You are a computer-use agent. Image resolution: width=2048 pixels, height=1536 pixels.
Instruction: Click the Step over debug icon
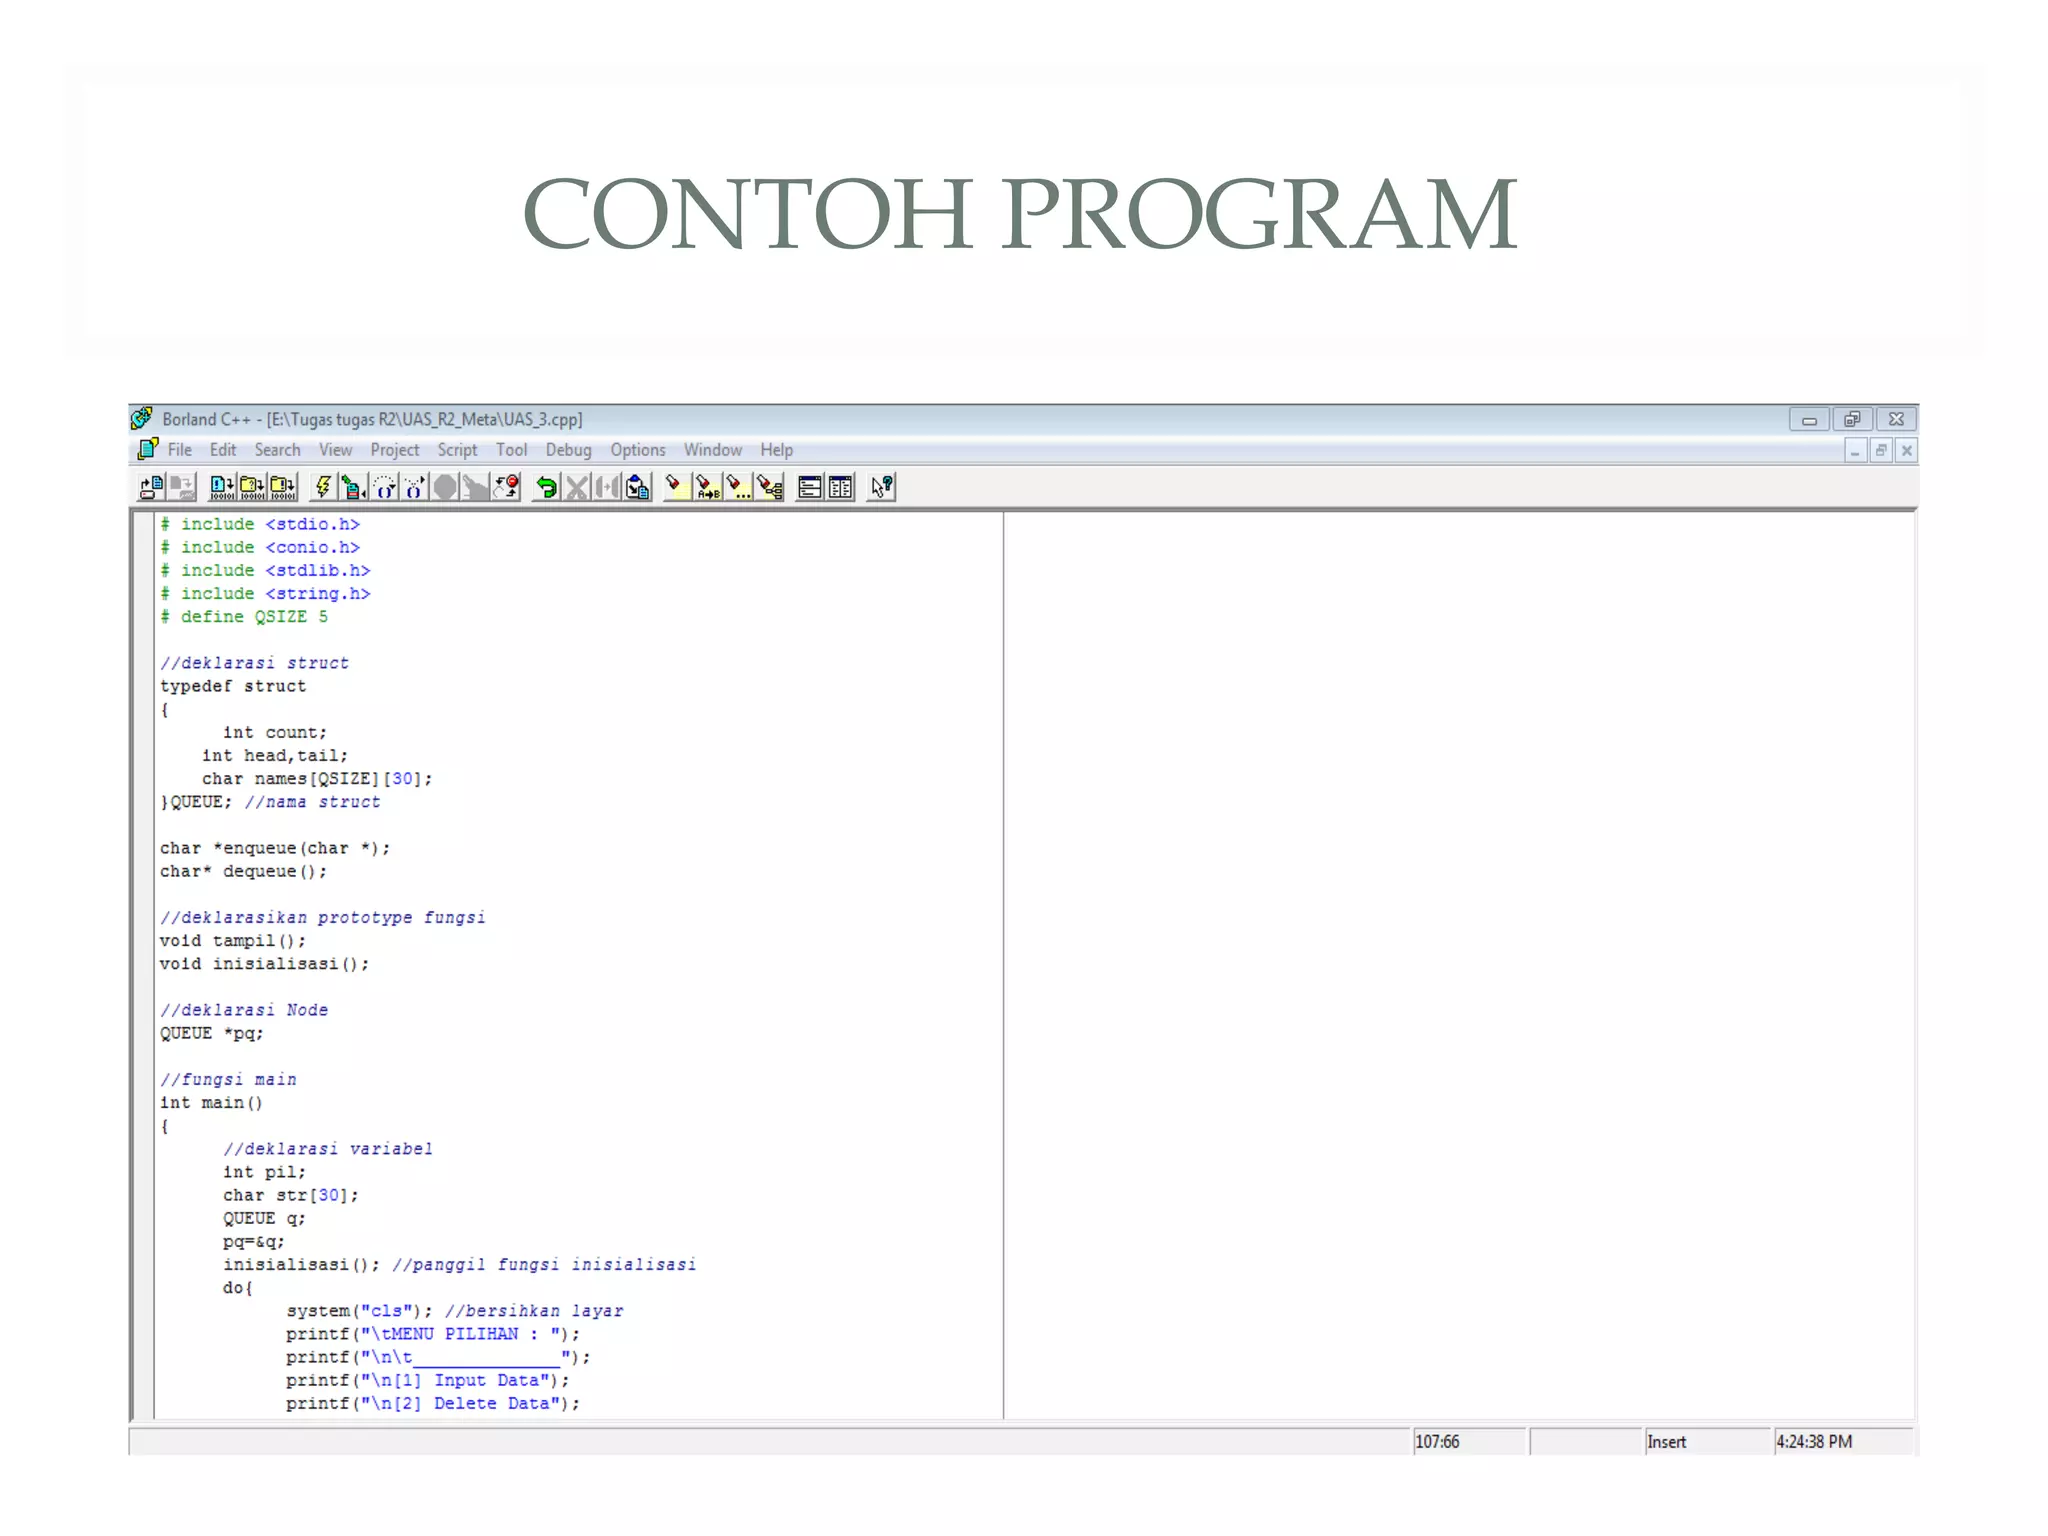[x=384, y=487]
